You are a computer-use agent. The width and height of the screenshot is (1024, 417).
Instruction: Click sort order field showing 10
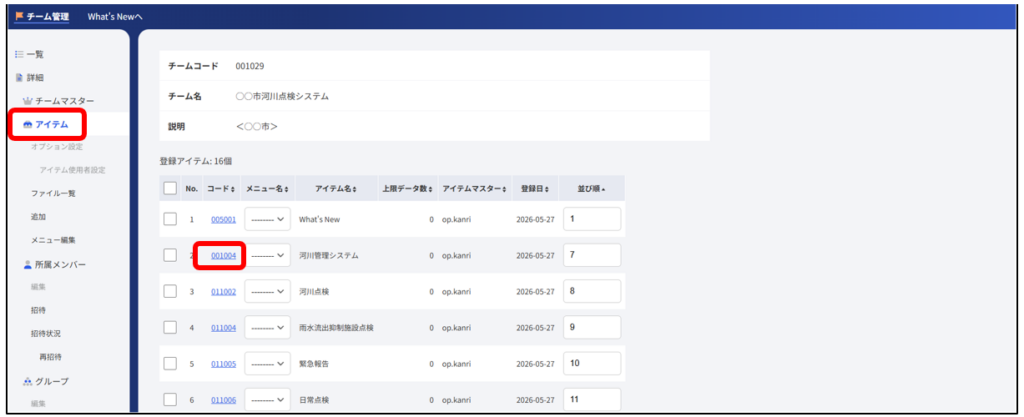[592, 363]
